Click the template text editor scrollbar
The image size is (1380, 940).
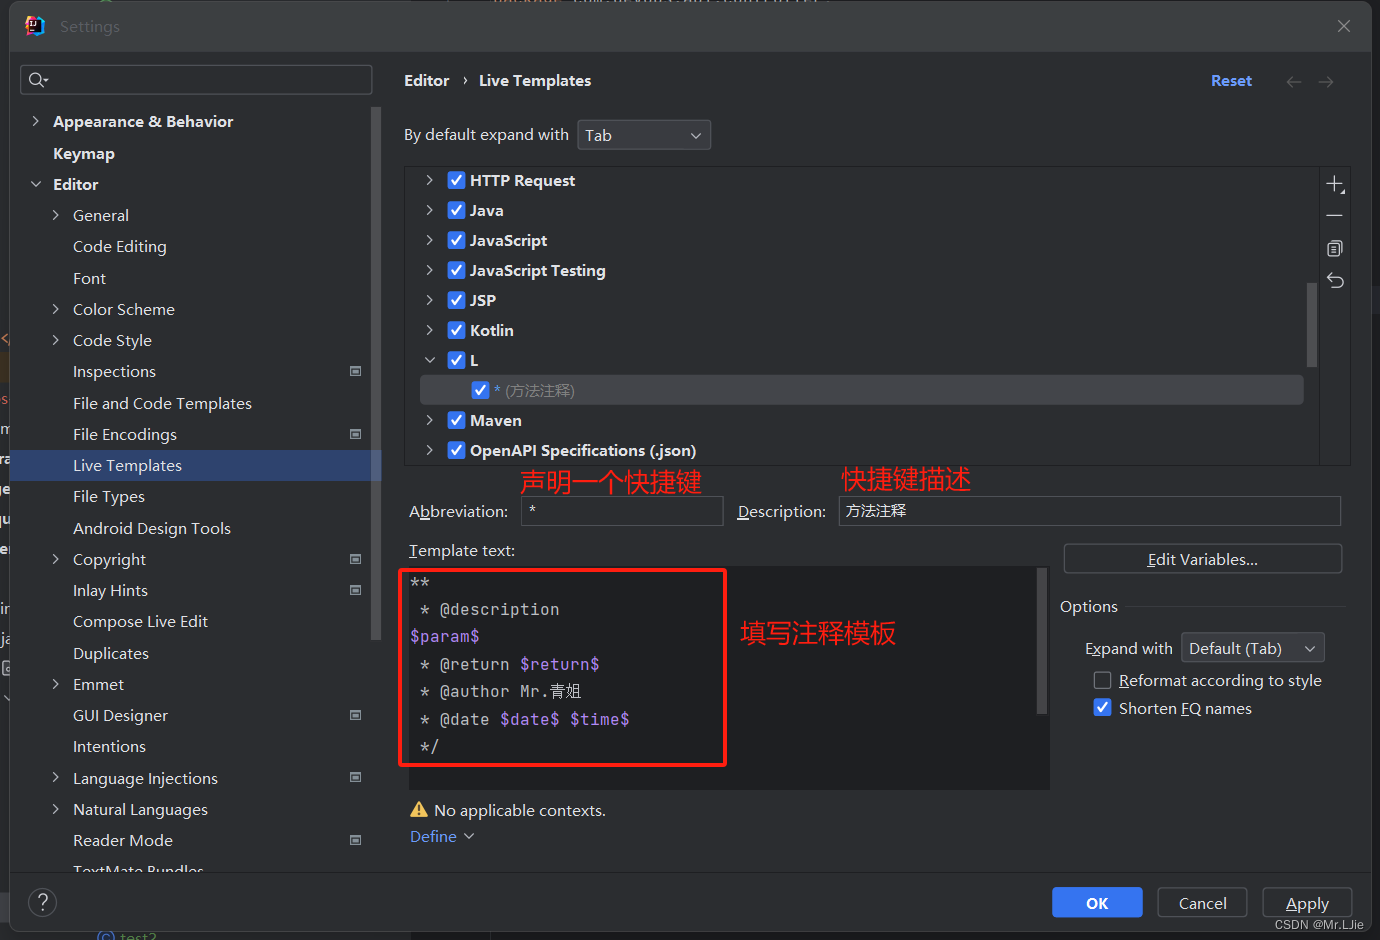coord(1041,642)
